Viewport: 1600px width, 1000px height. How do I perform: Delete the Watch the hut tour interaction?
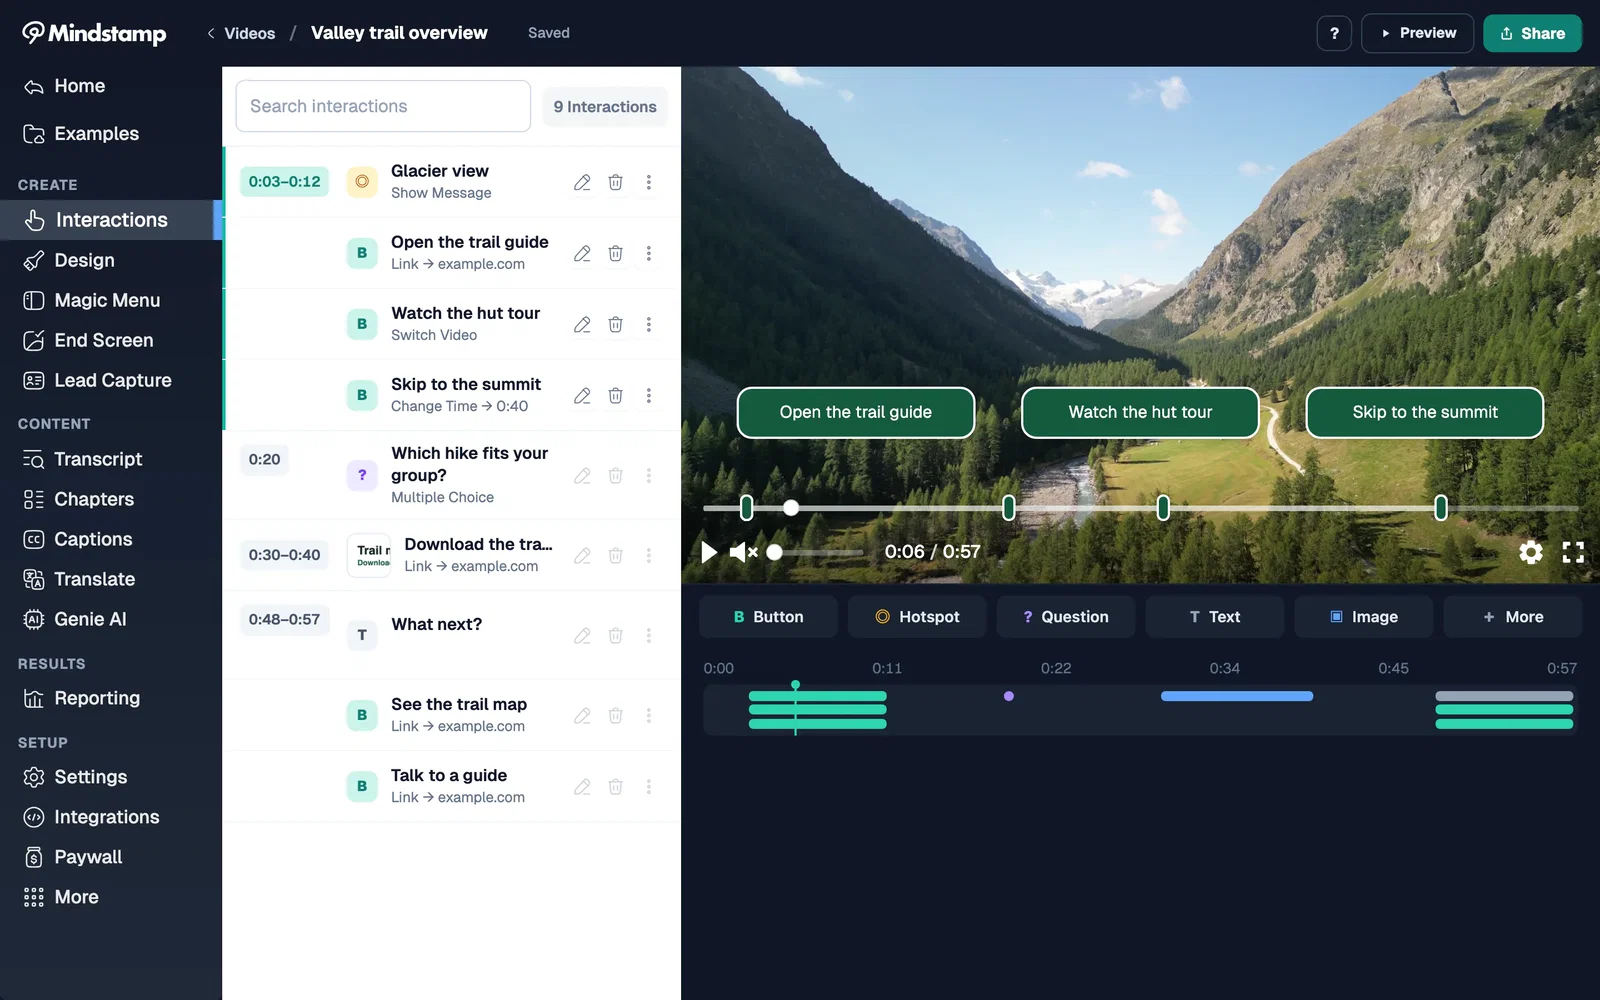(x=616, y=324)
